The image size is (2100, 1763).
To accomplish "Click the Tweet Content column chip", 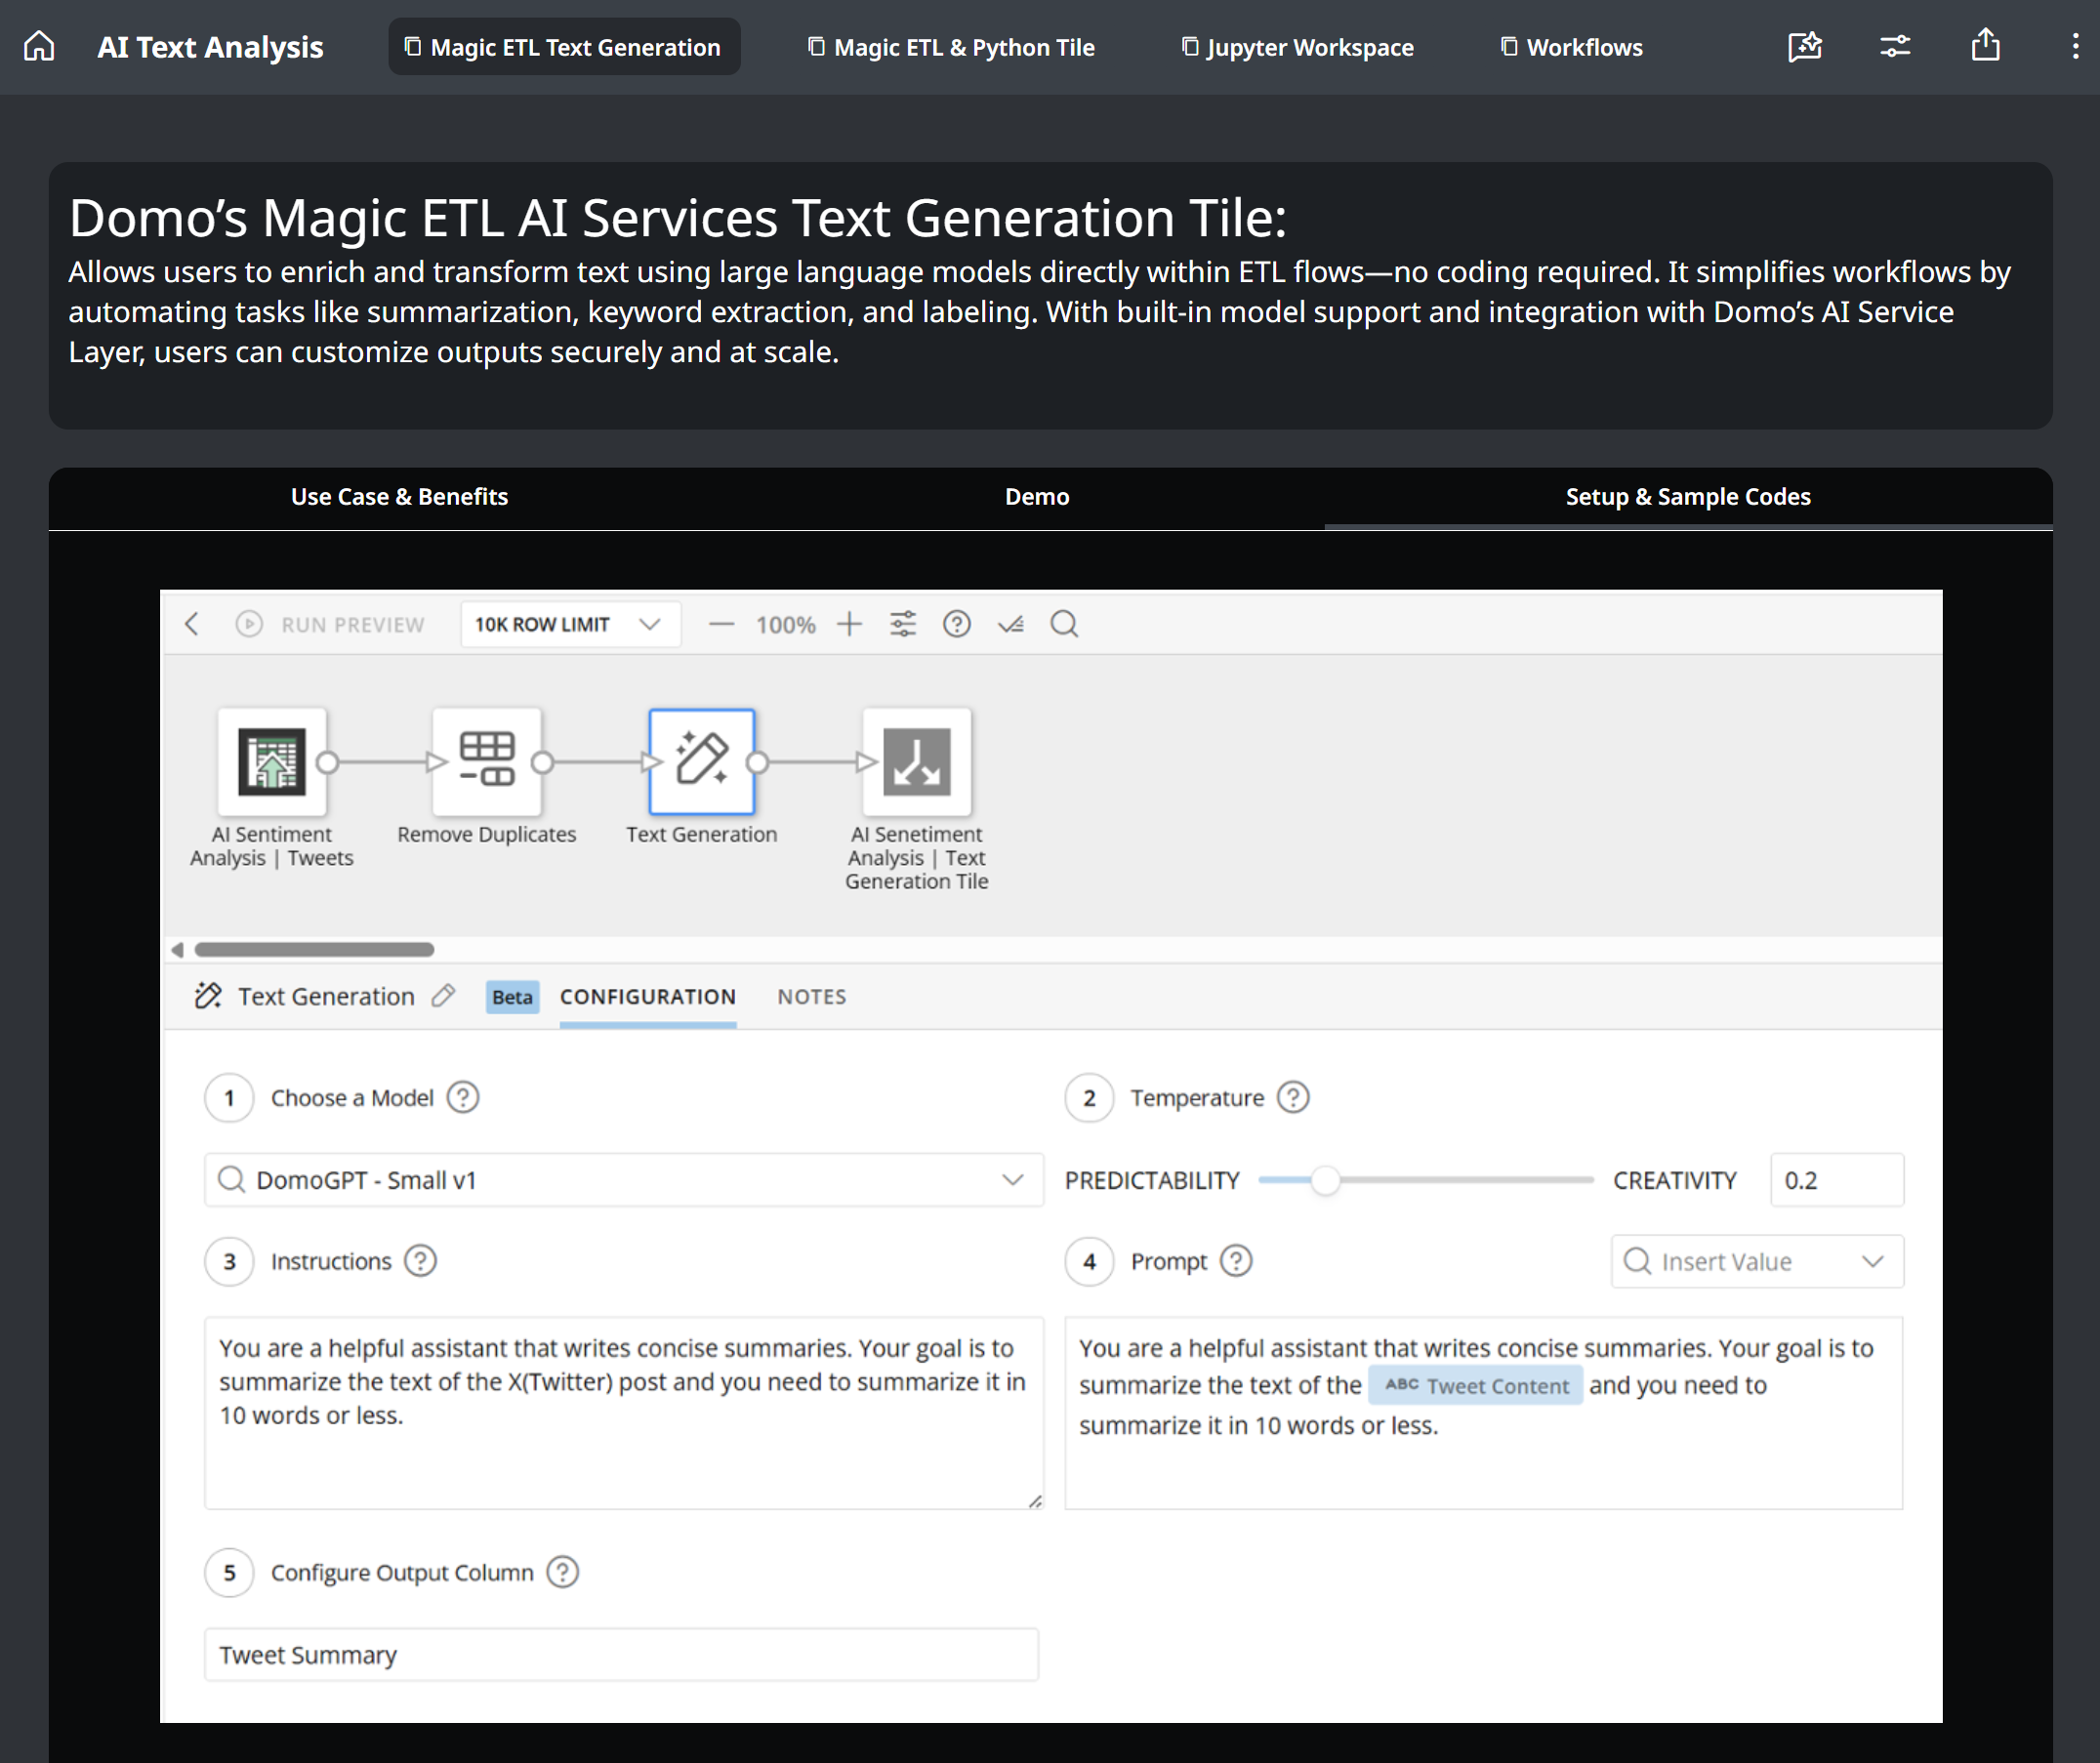I will coord(1476,1385).
